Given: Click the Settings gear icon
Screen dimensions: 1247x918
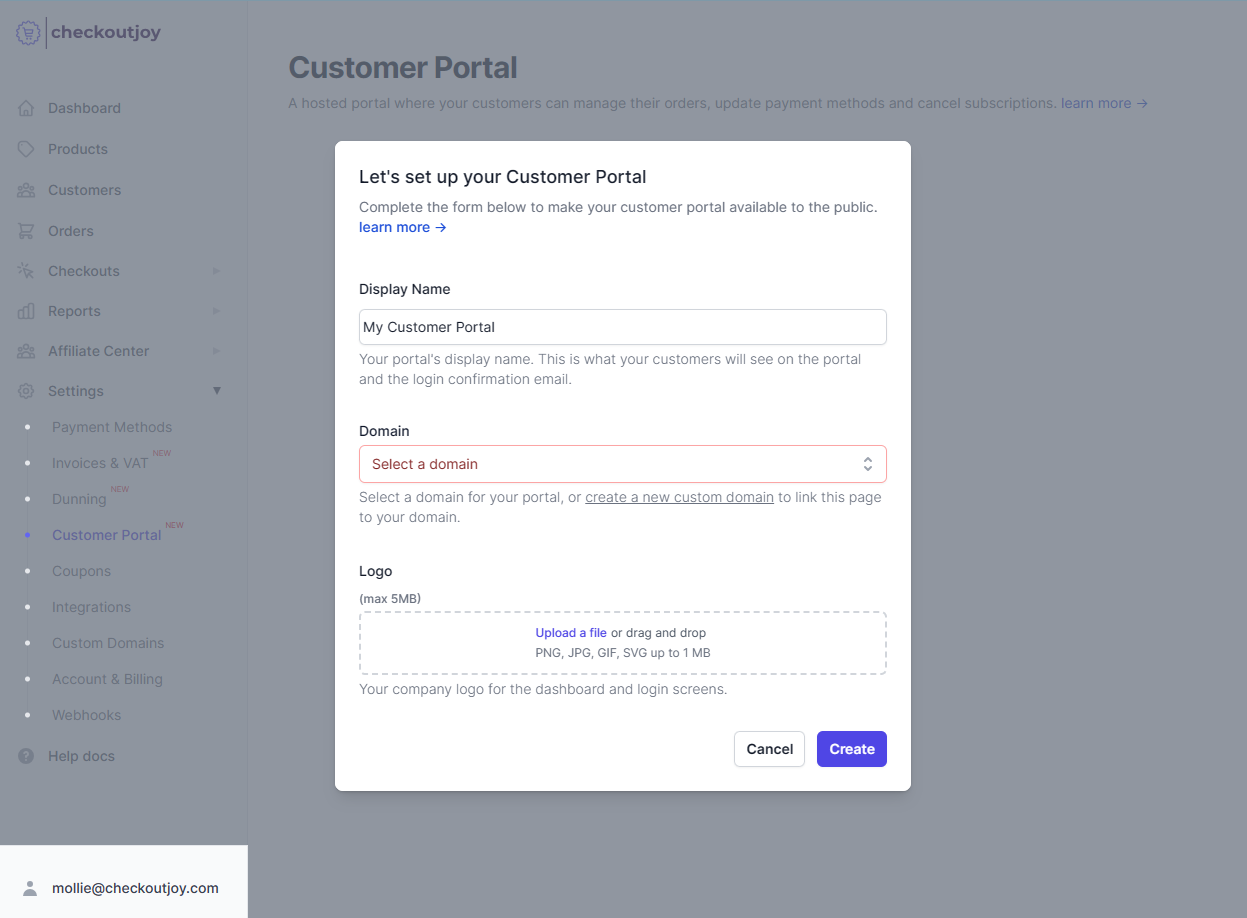Looking at the screenshot, I should (28, 390).
